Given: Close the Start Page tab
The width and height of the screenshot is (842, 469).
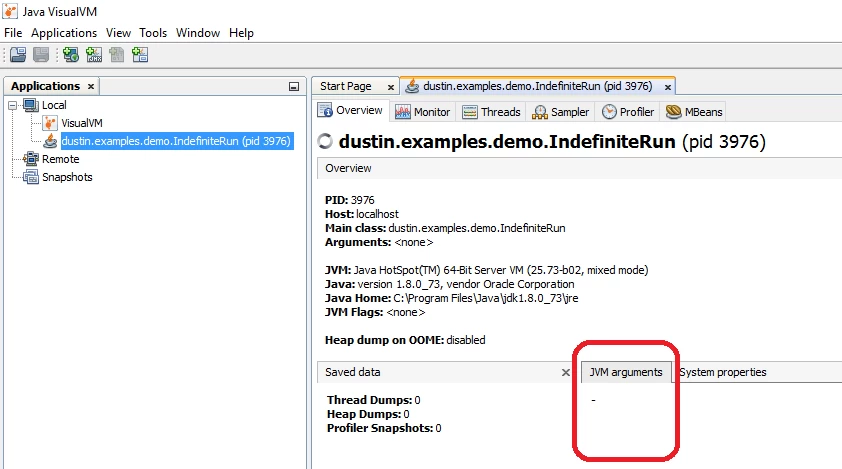Looking at the screenshot, I should point(391,87).
